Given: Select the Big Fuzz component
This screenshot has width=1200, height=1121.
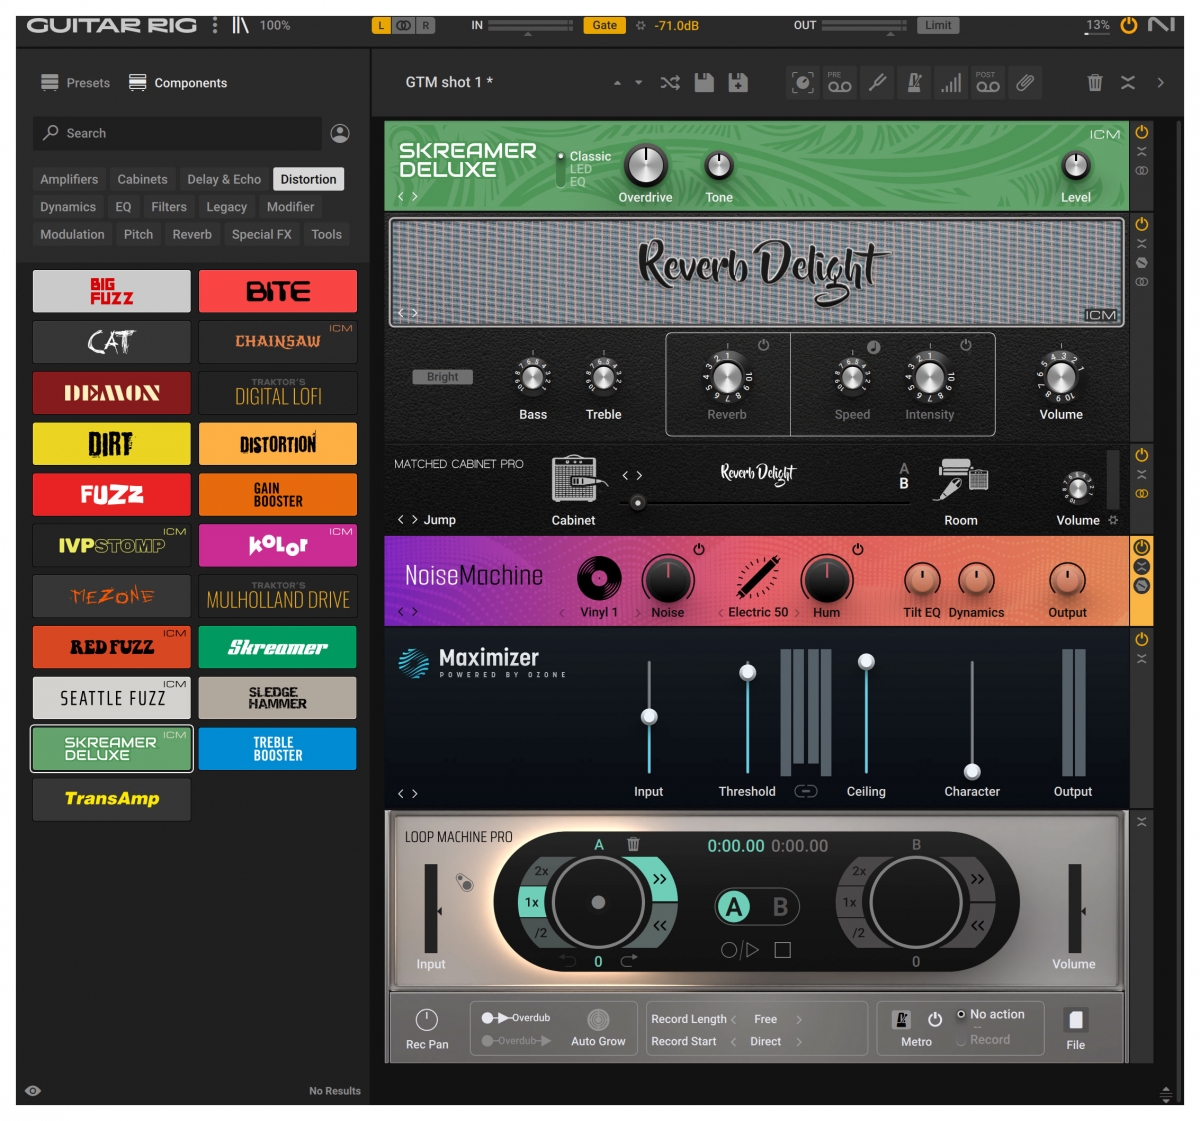Looking at the screenshot, I should (112, 291).
